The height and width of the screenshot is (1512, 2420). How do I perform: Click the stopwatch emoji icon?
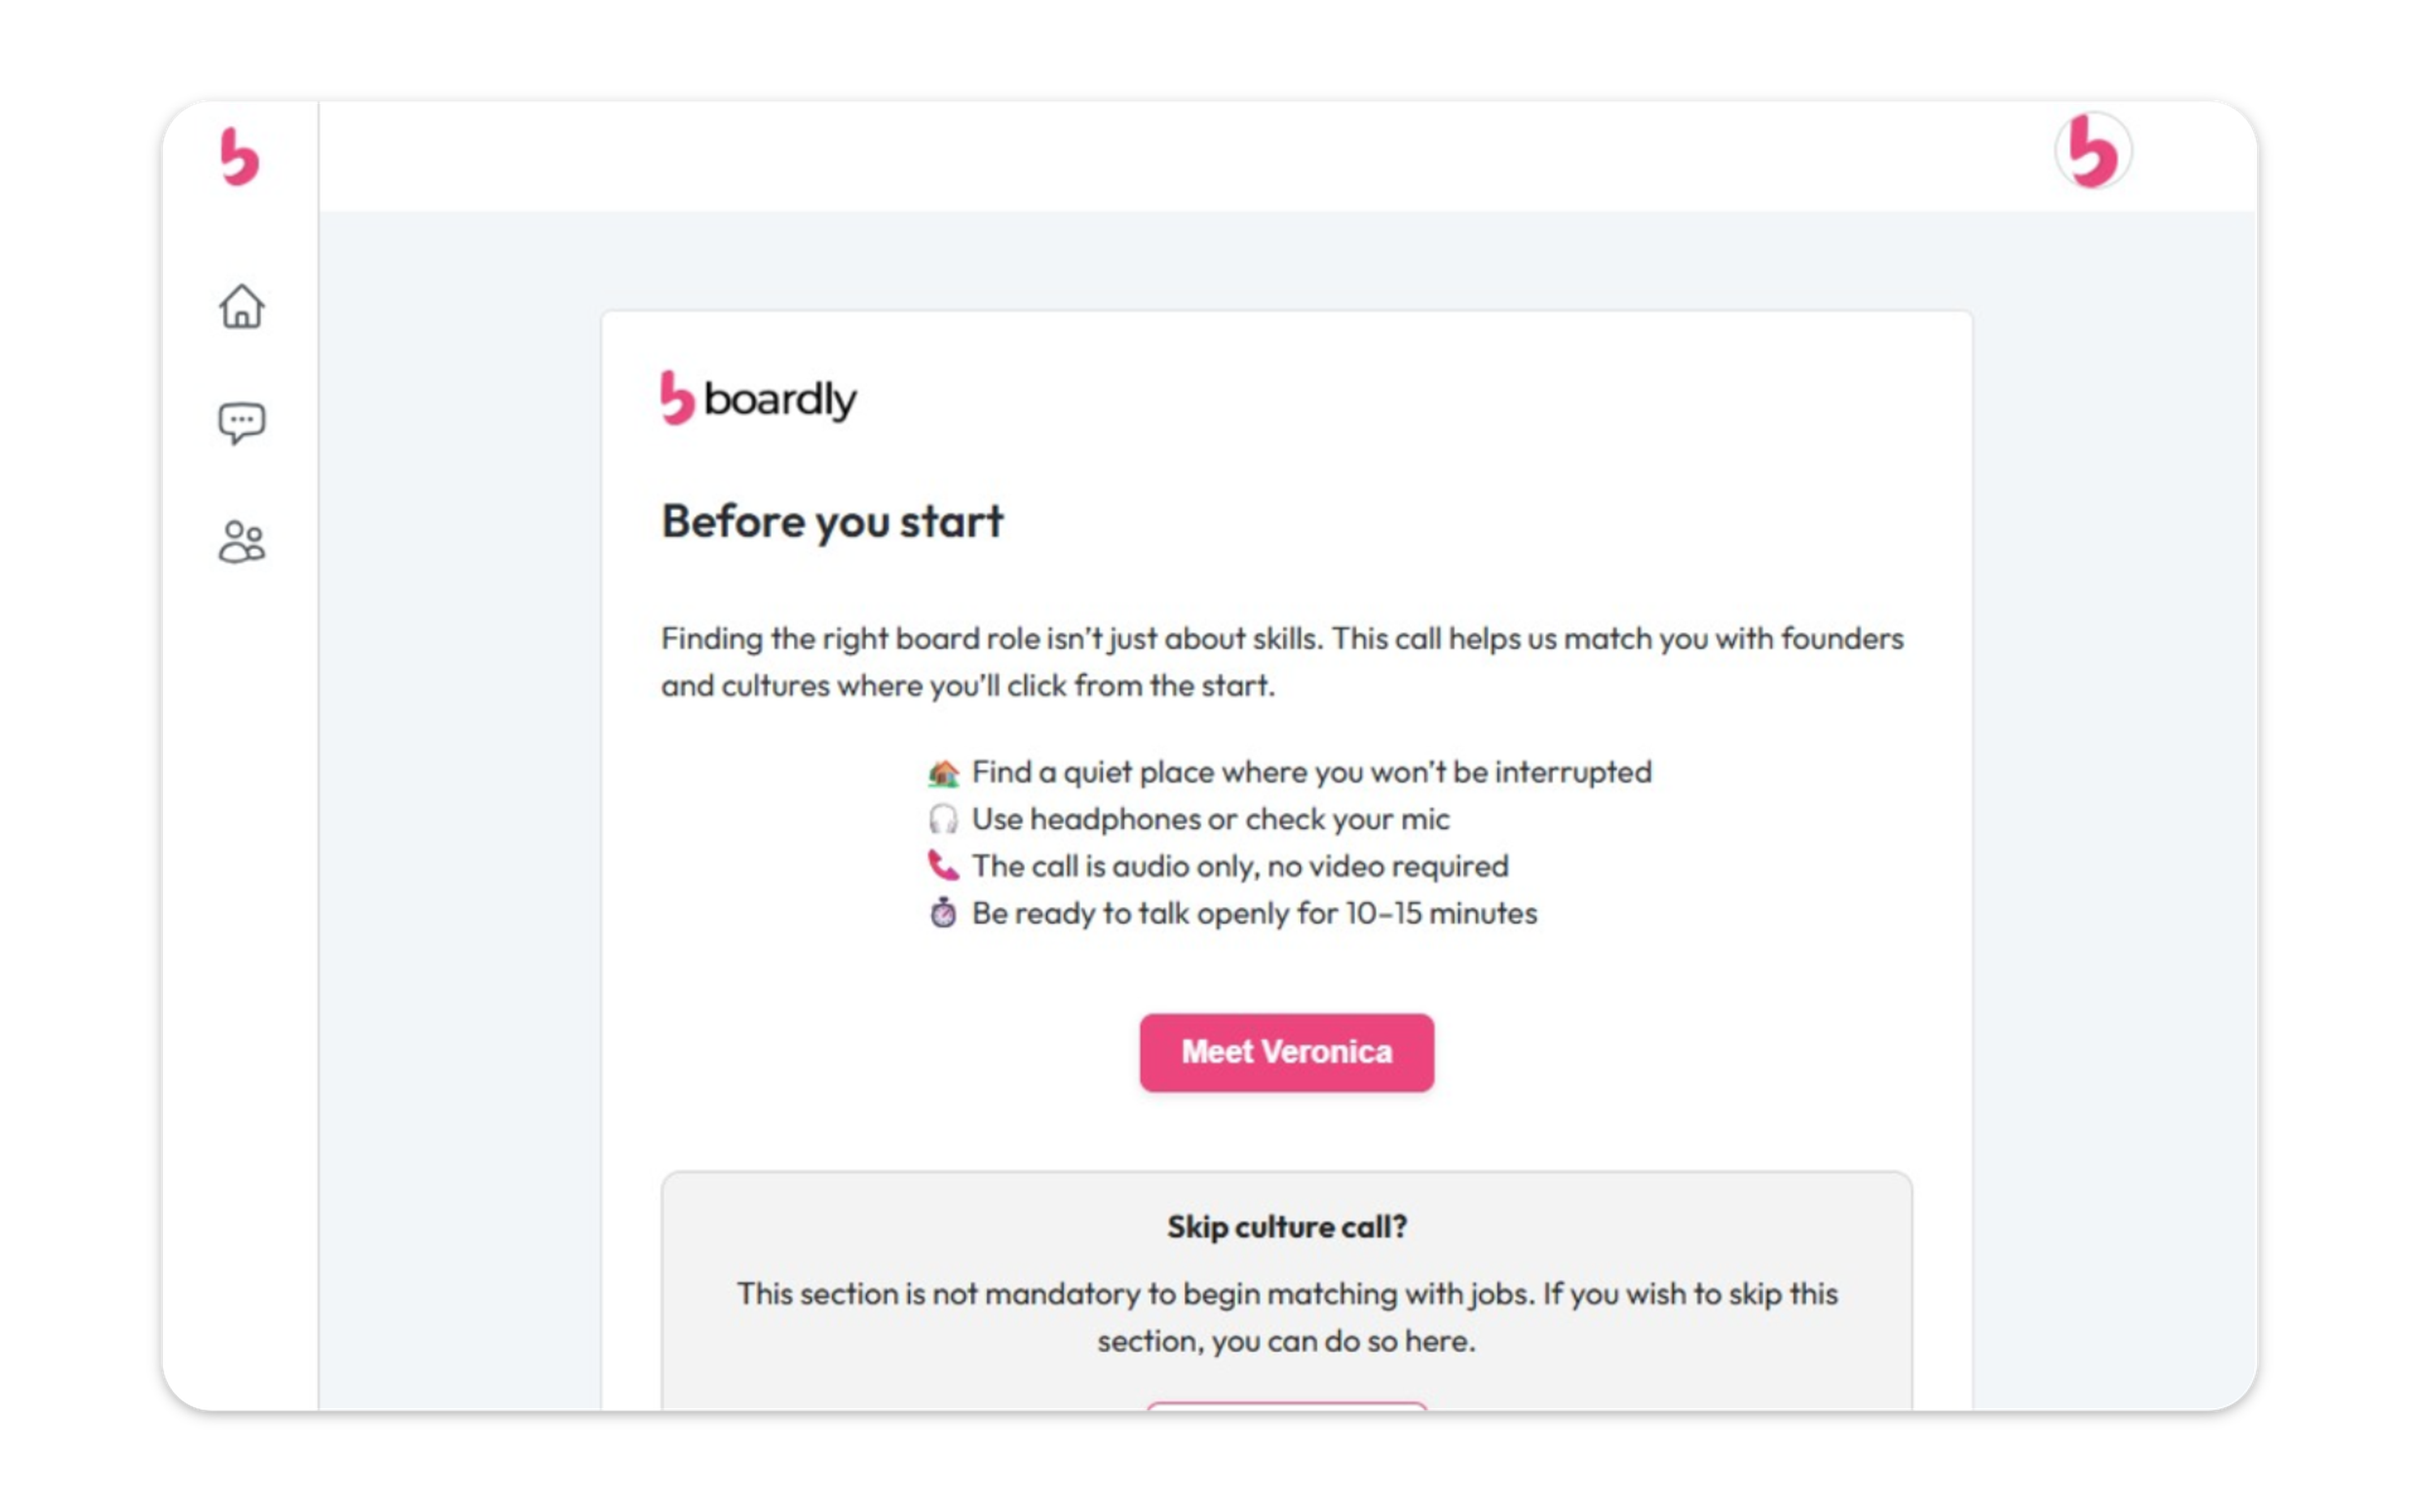[943, 913]
